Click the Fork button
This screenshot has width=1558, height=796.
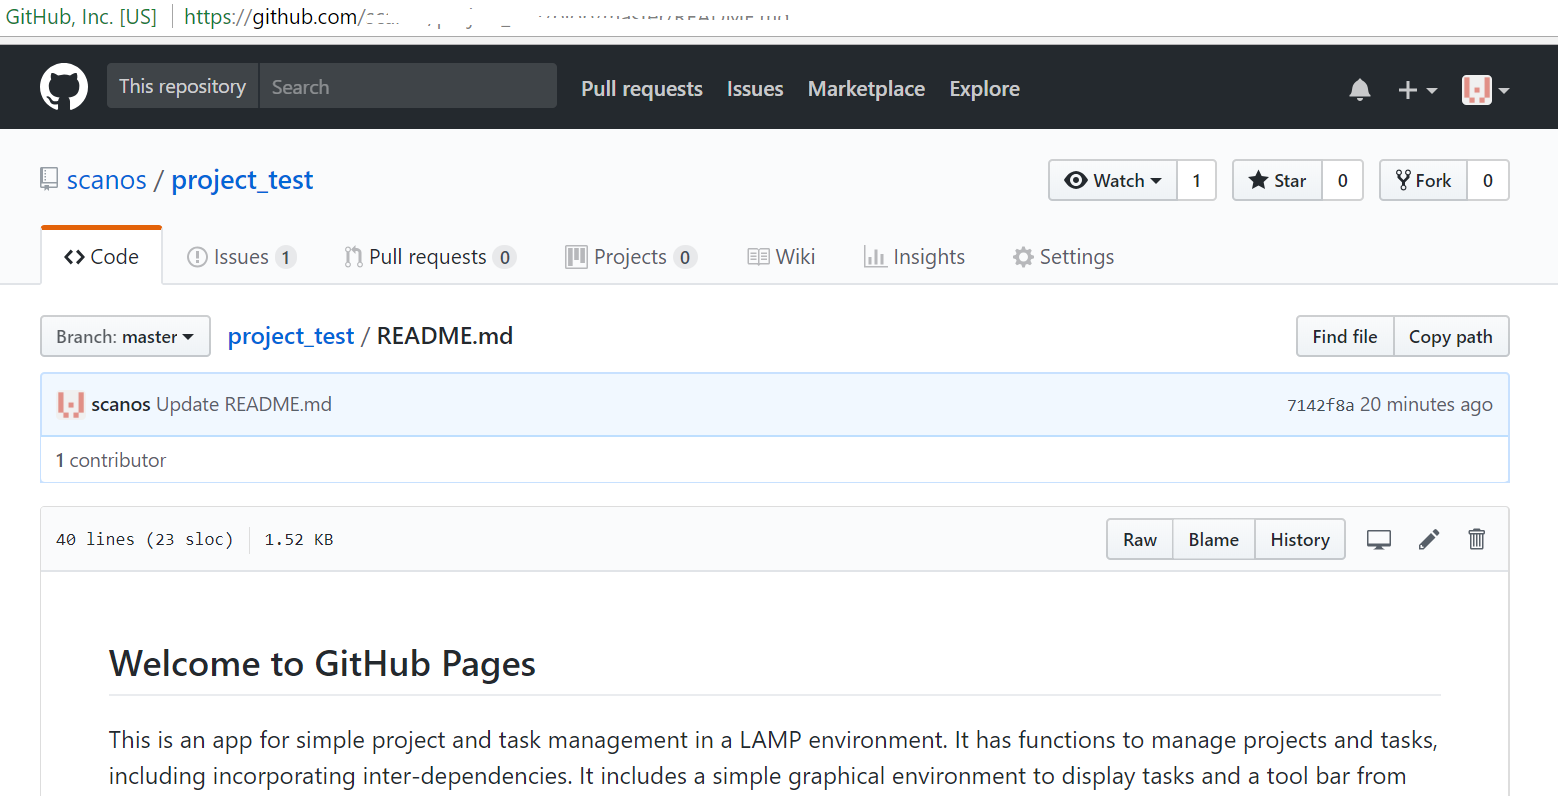coord(1423,180)
